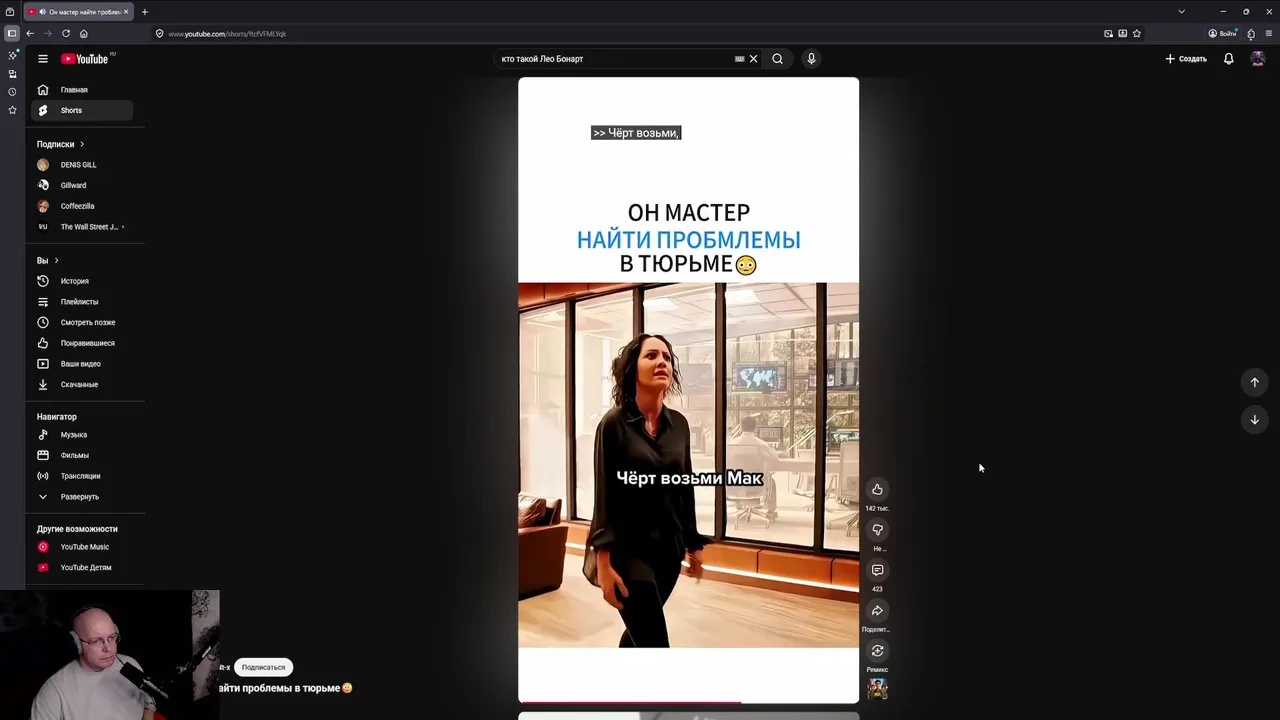The image size is (1280, 720).
Task: Pause the Short by clicking the video
Action: pyautogui.click(x=688, y=390)
